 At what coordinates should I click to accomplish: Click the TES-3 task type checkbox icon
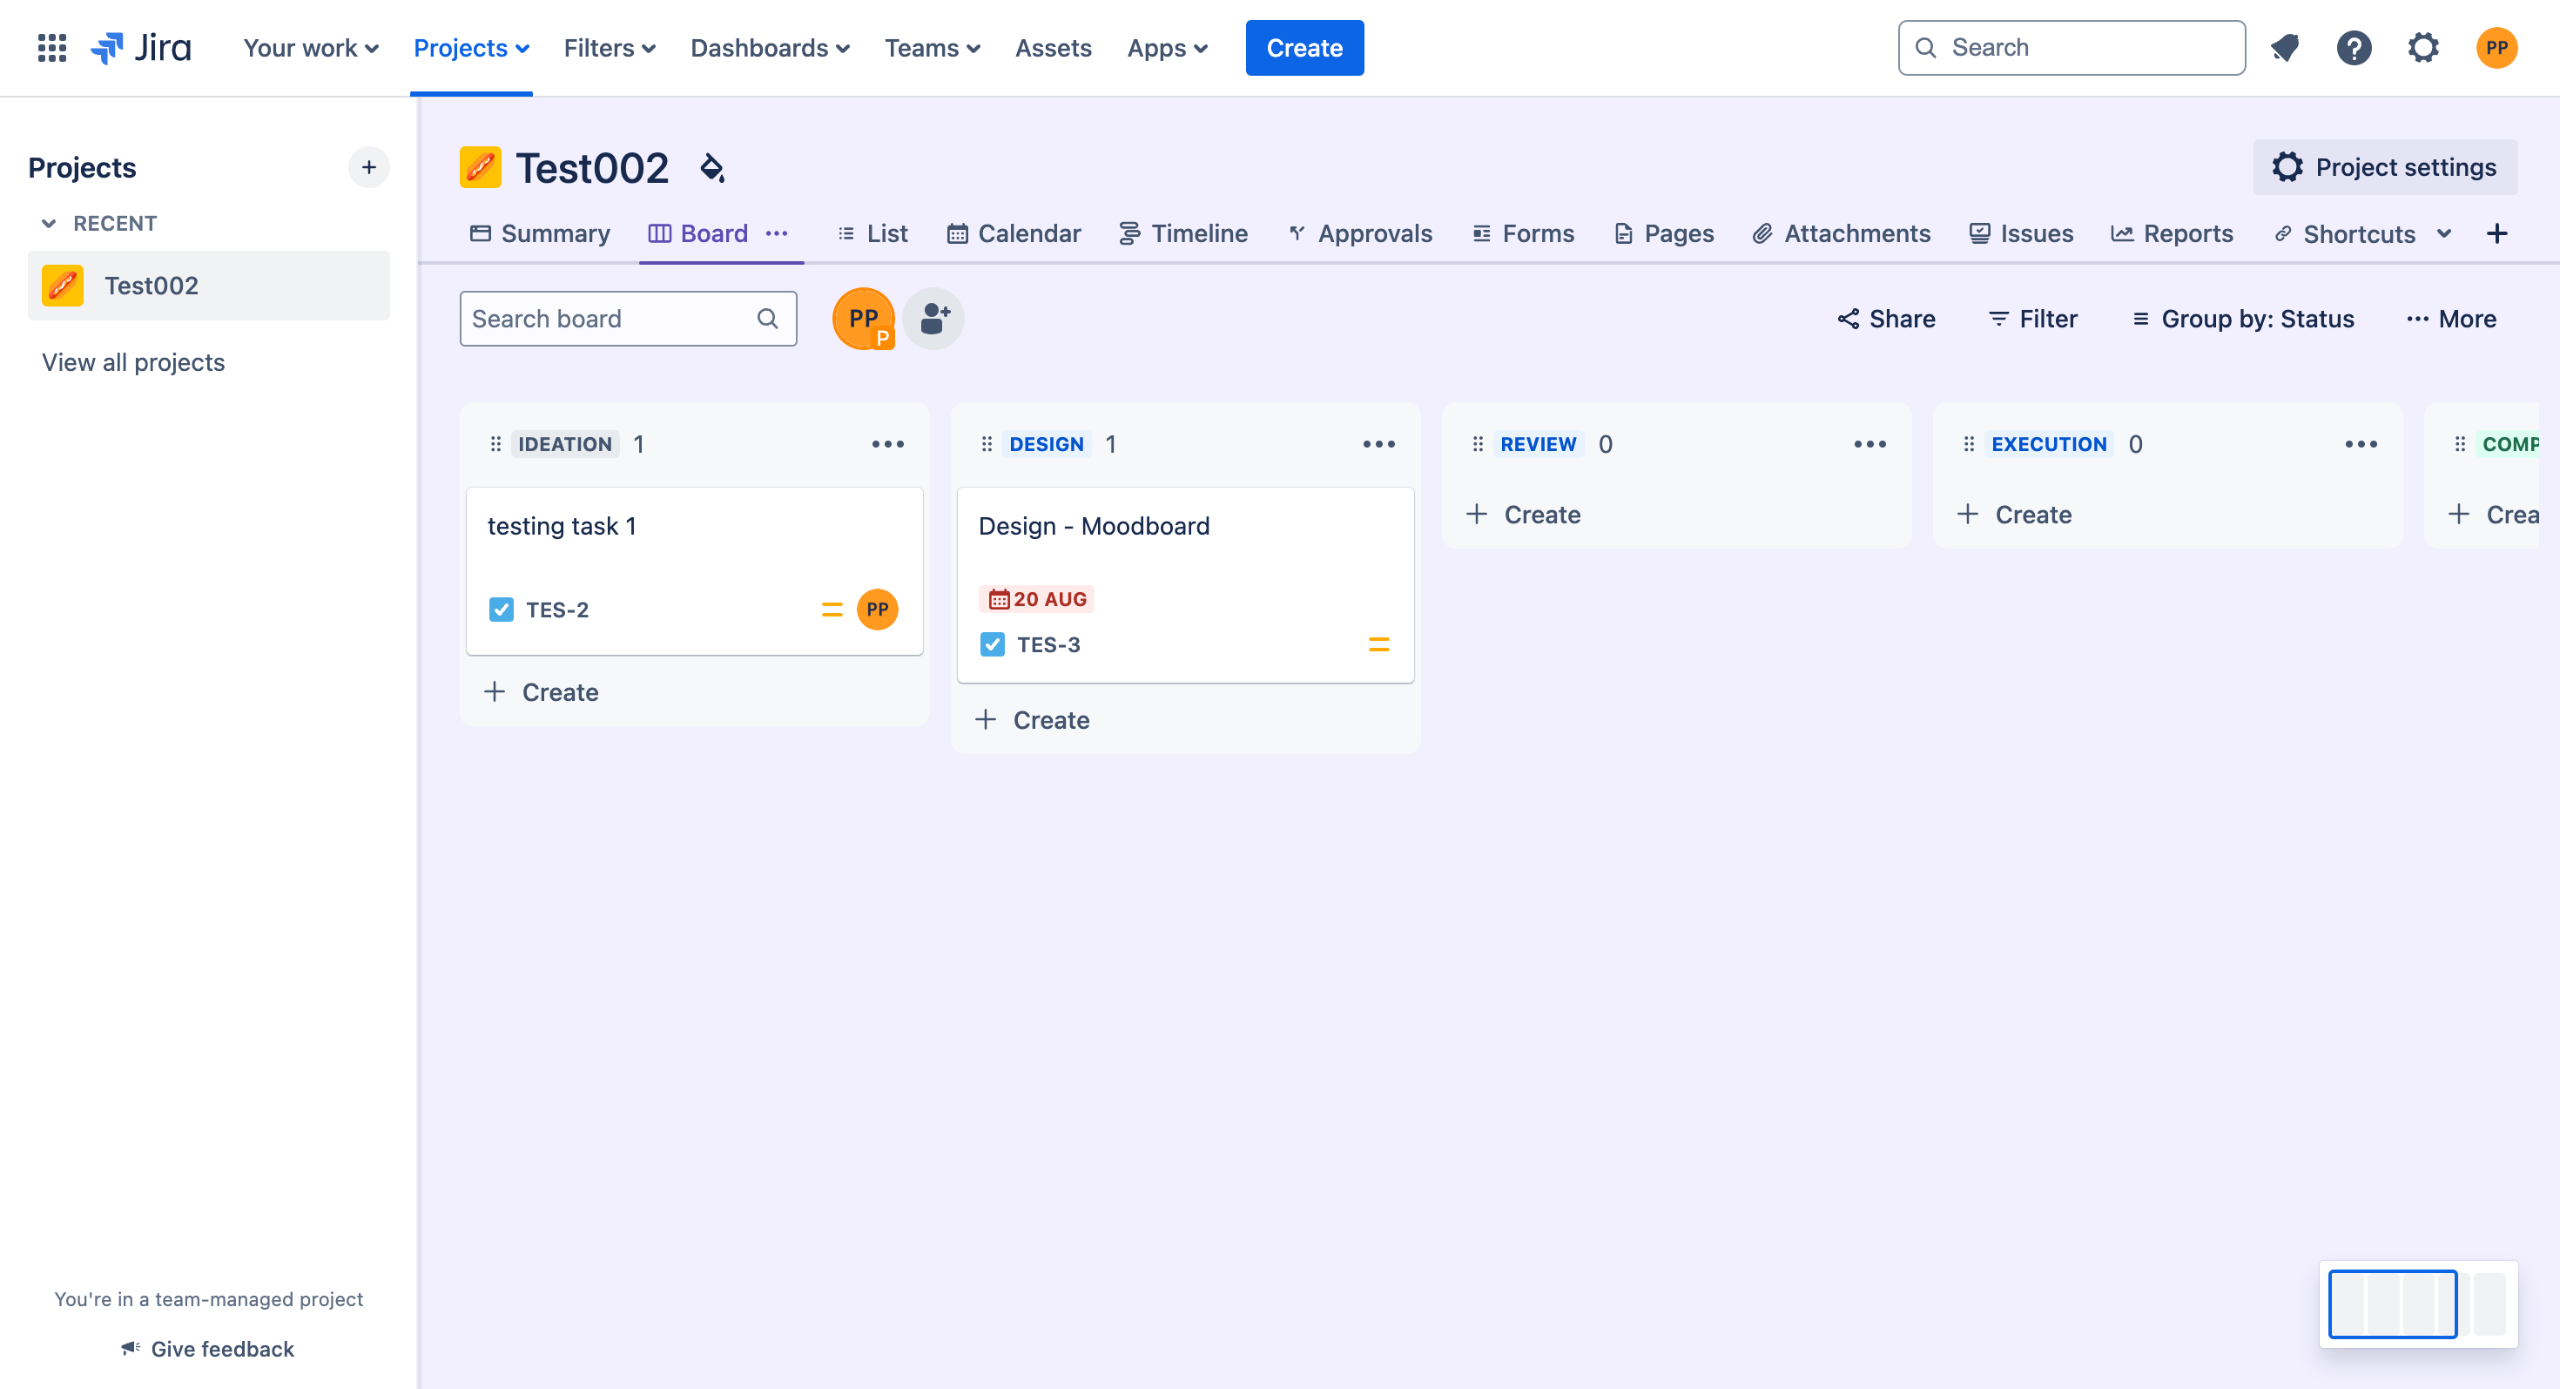tap(992, 645)
